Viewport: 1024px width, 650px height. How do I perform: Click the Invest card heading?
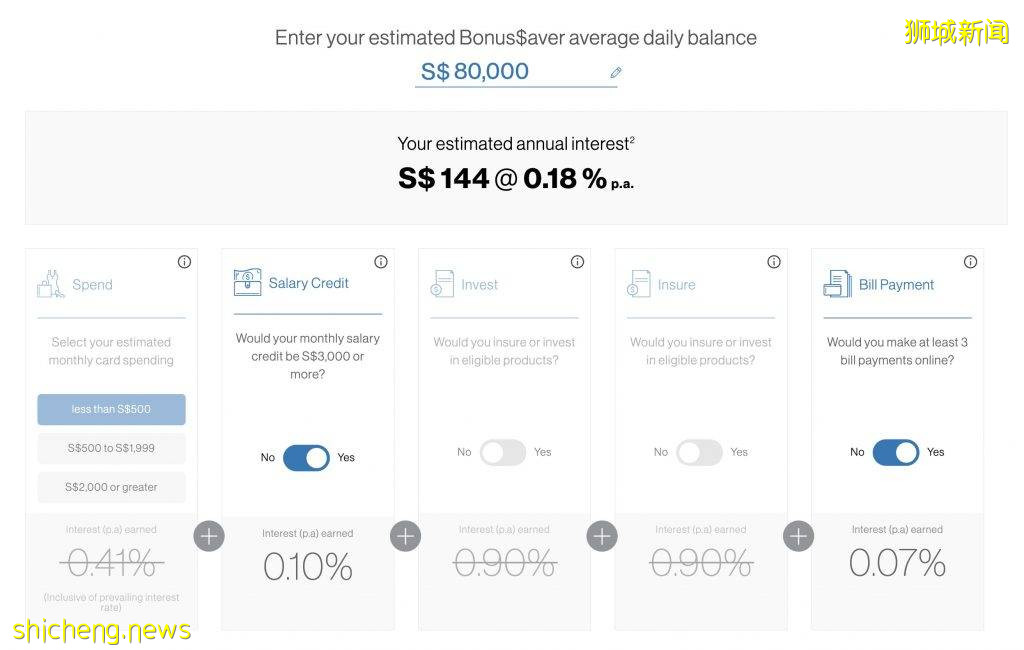(x=479, y=285)
